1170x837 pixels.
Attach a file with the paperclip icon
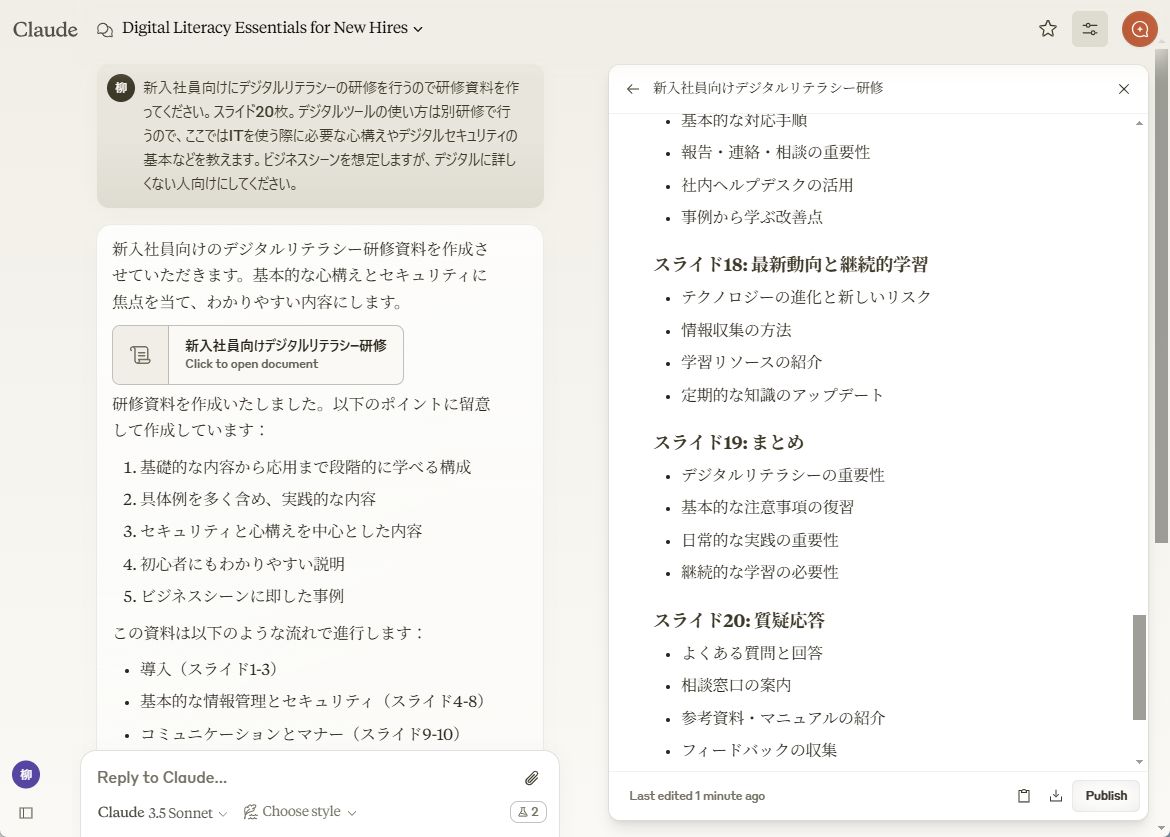pos(531,778)
